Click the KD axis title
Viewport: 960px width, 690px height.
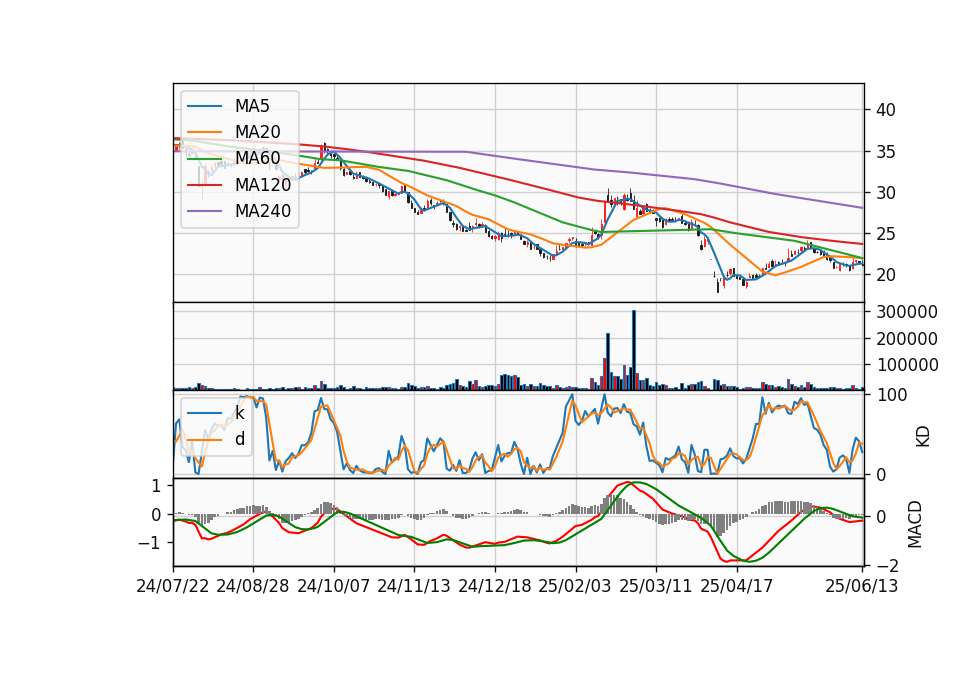coord(922,437)
